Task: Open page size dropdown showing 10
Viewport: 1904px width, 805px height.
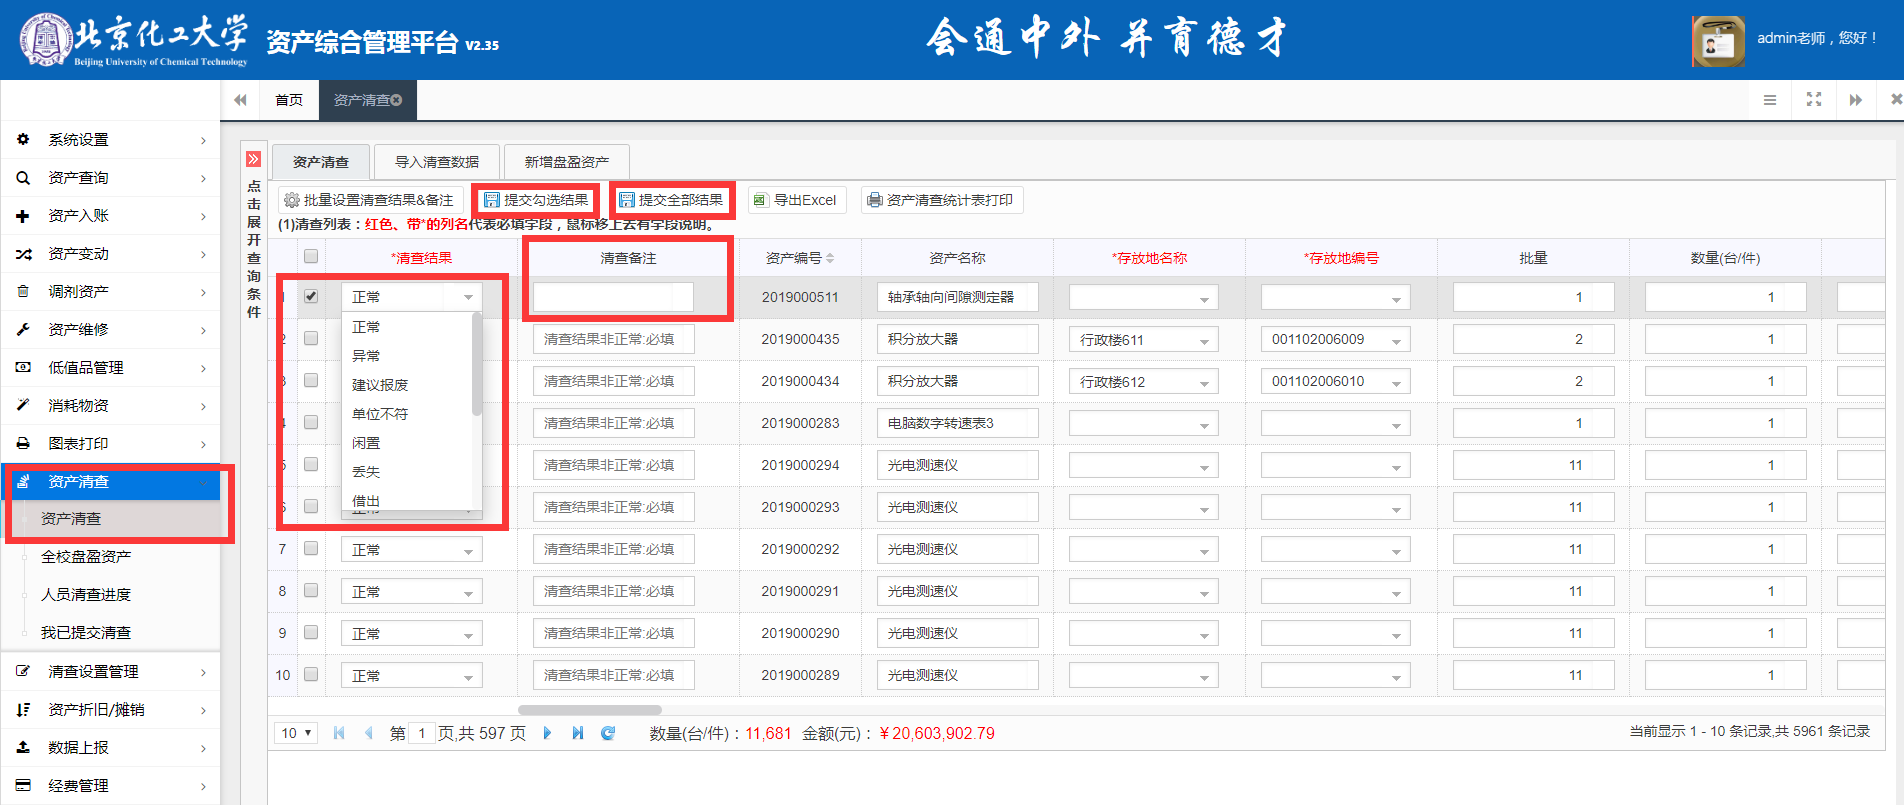Action: [x=296, y=733]
